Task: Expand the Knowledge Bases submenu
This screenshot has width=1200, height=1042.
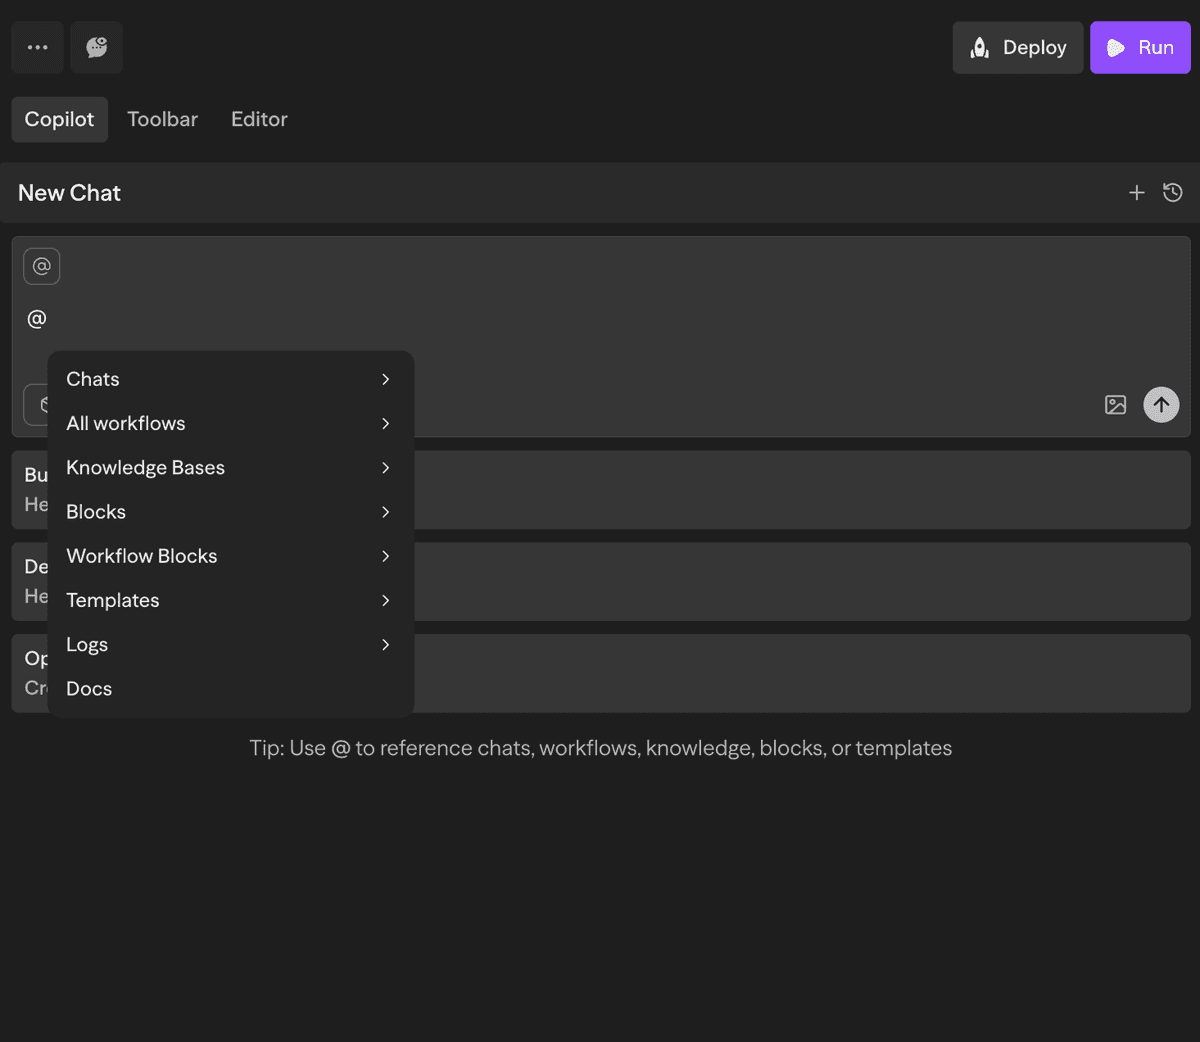Action: (386, 467)
